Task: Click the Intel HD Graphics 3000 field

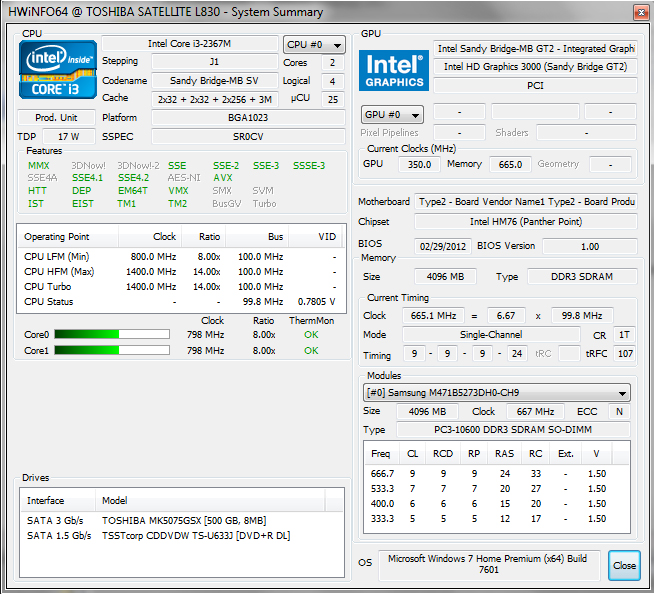Action: pyautogui.click(x=535, y=67)
